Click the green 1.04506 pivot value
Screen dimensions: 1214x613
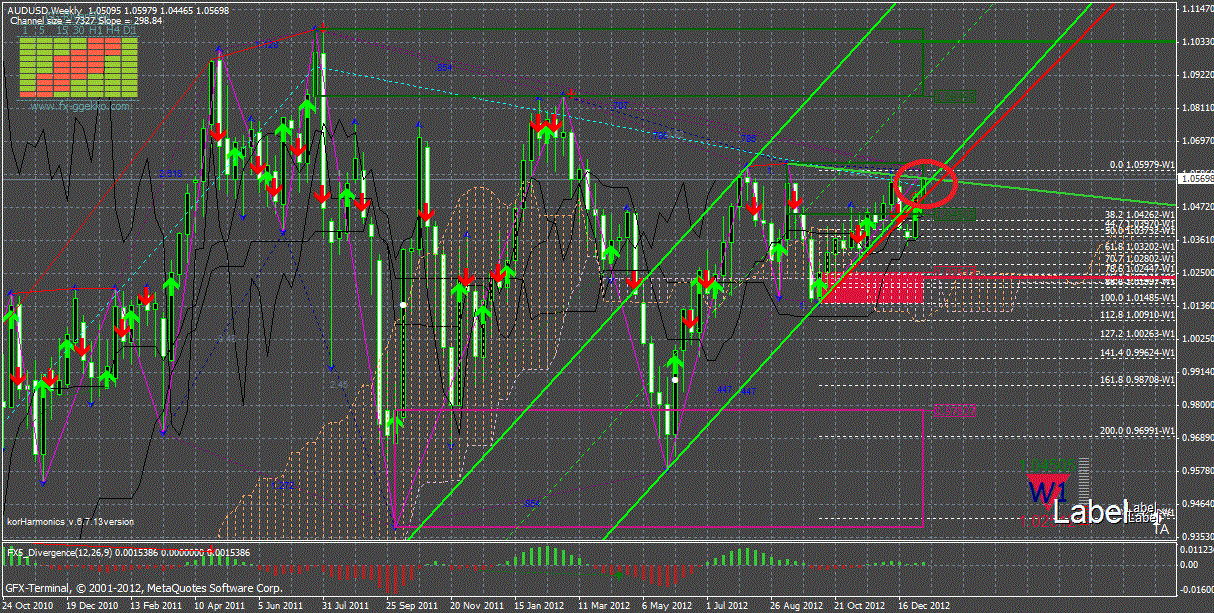(953, 214)
